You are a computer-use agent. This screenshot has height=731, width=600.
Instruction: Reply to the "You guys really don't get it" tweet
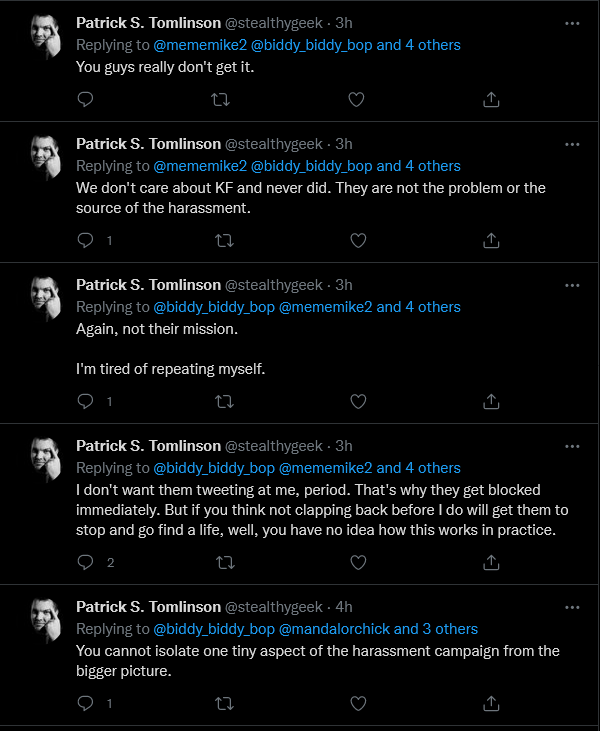(85, 99)
